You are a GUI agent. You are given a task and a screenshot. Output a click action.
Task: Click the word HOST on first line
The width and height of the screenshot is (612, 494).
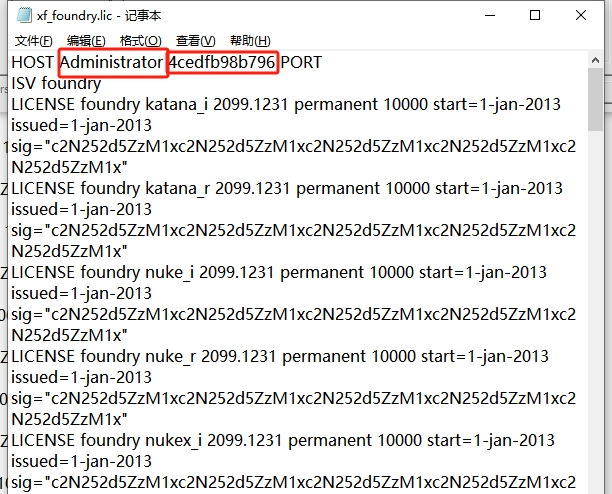(x=32, y=62)
